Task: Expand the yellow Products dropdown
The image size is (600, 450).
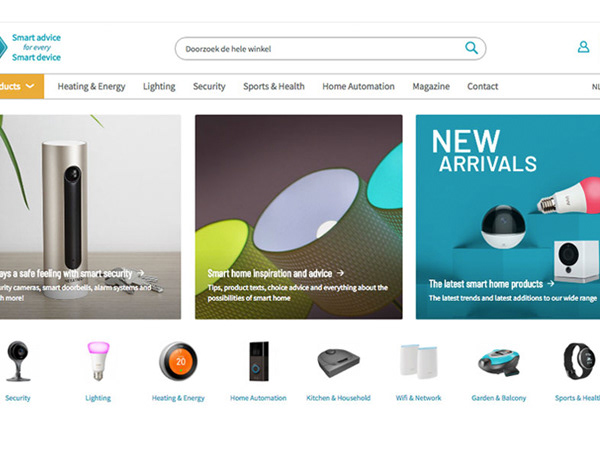Action: click(x=21, y=86)
